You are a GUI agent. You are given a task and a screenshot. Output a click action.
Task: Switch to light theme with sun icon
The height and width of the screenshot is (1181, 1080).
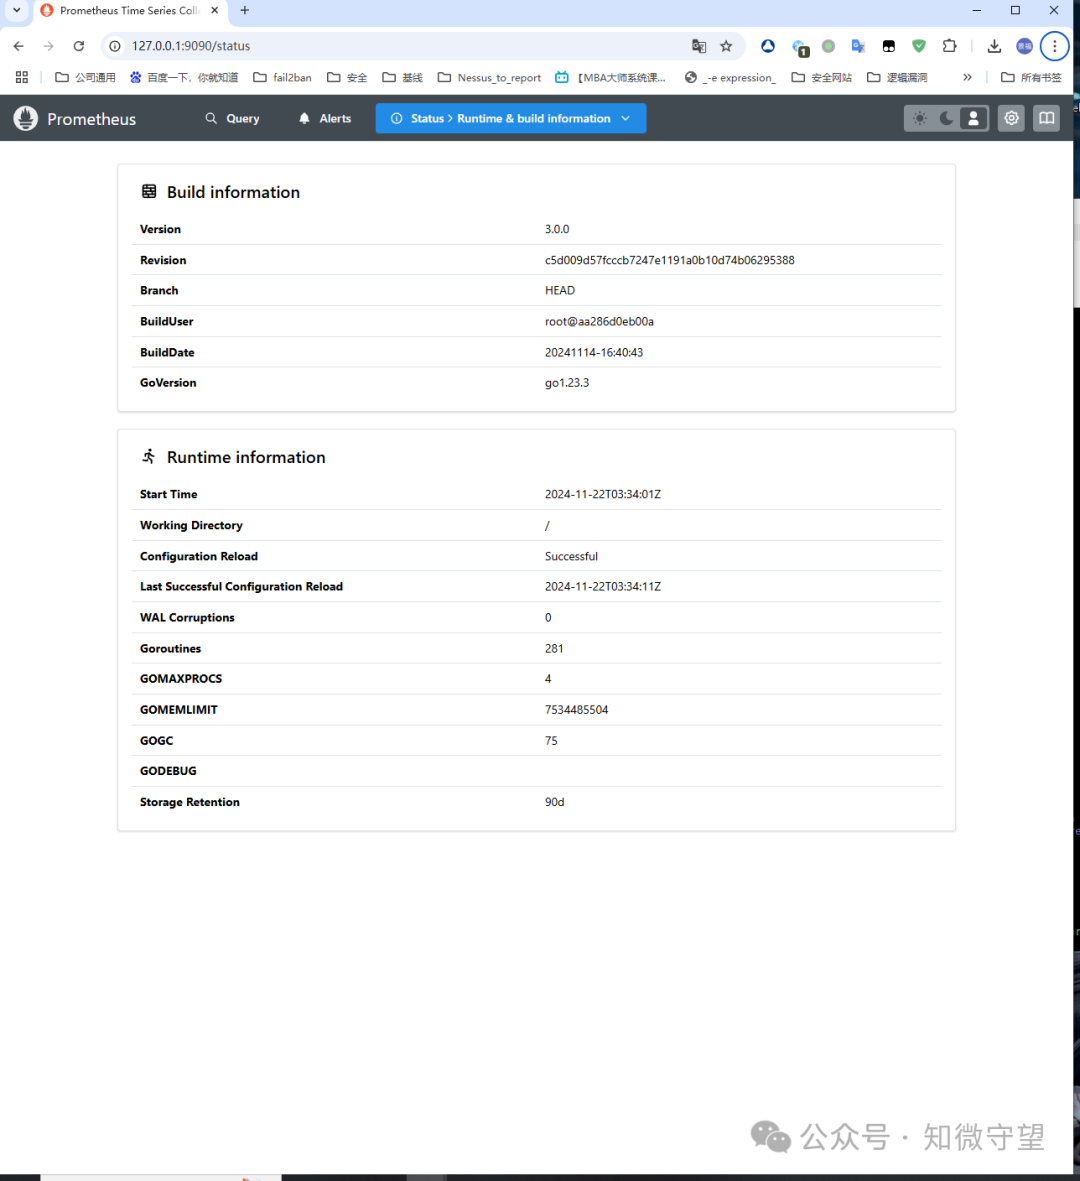click(x=920, y=118)
